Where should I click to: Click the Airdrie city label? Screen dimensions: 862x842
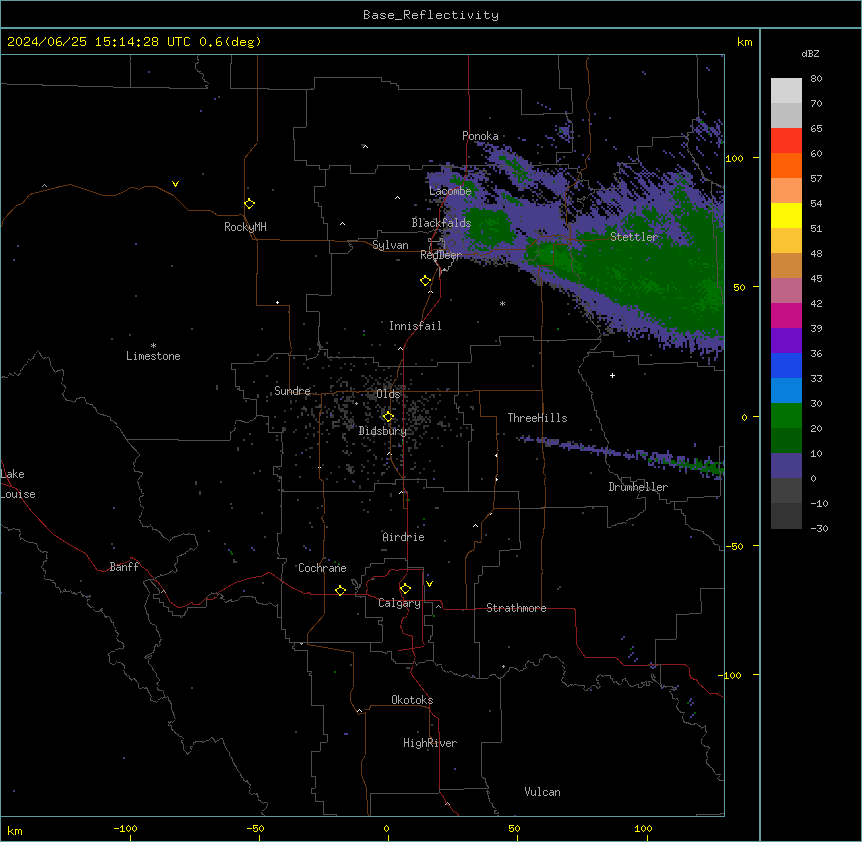pos(404,537)
